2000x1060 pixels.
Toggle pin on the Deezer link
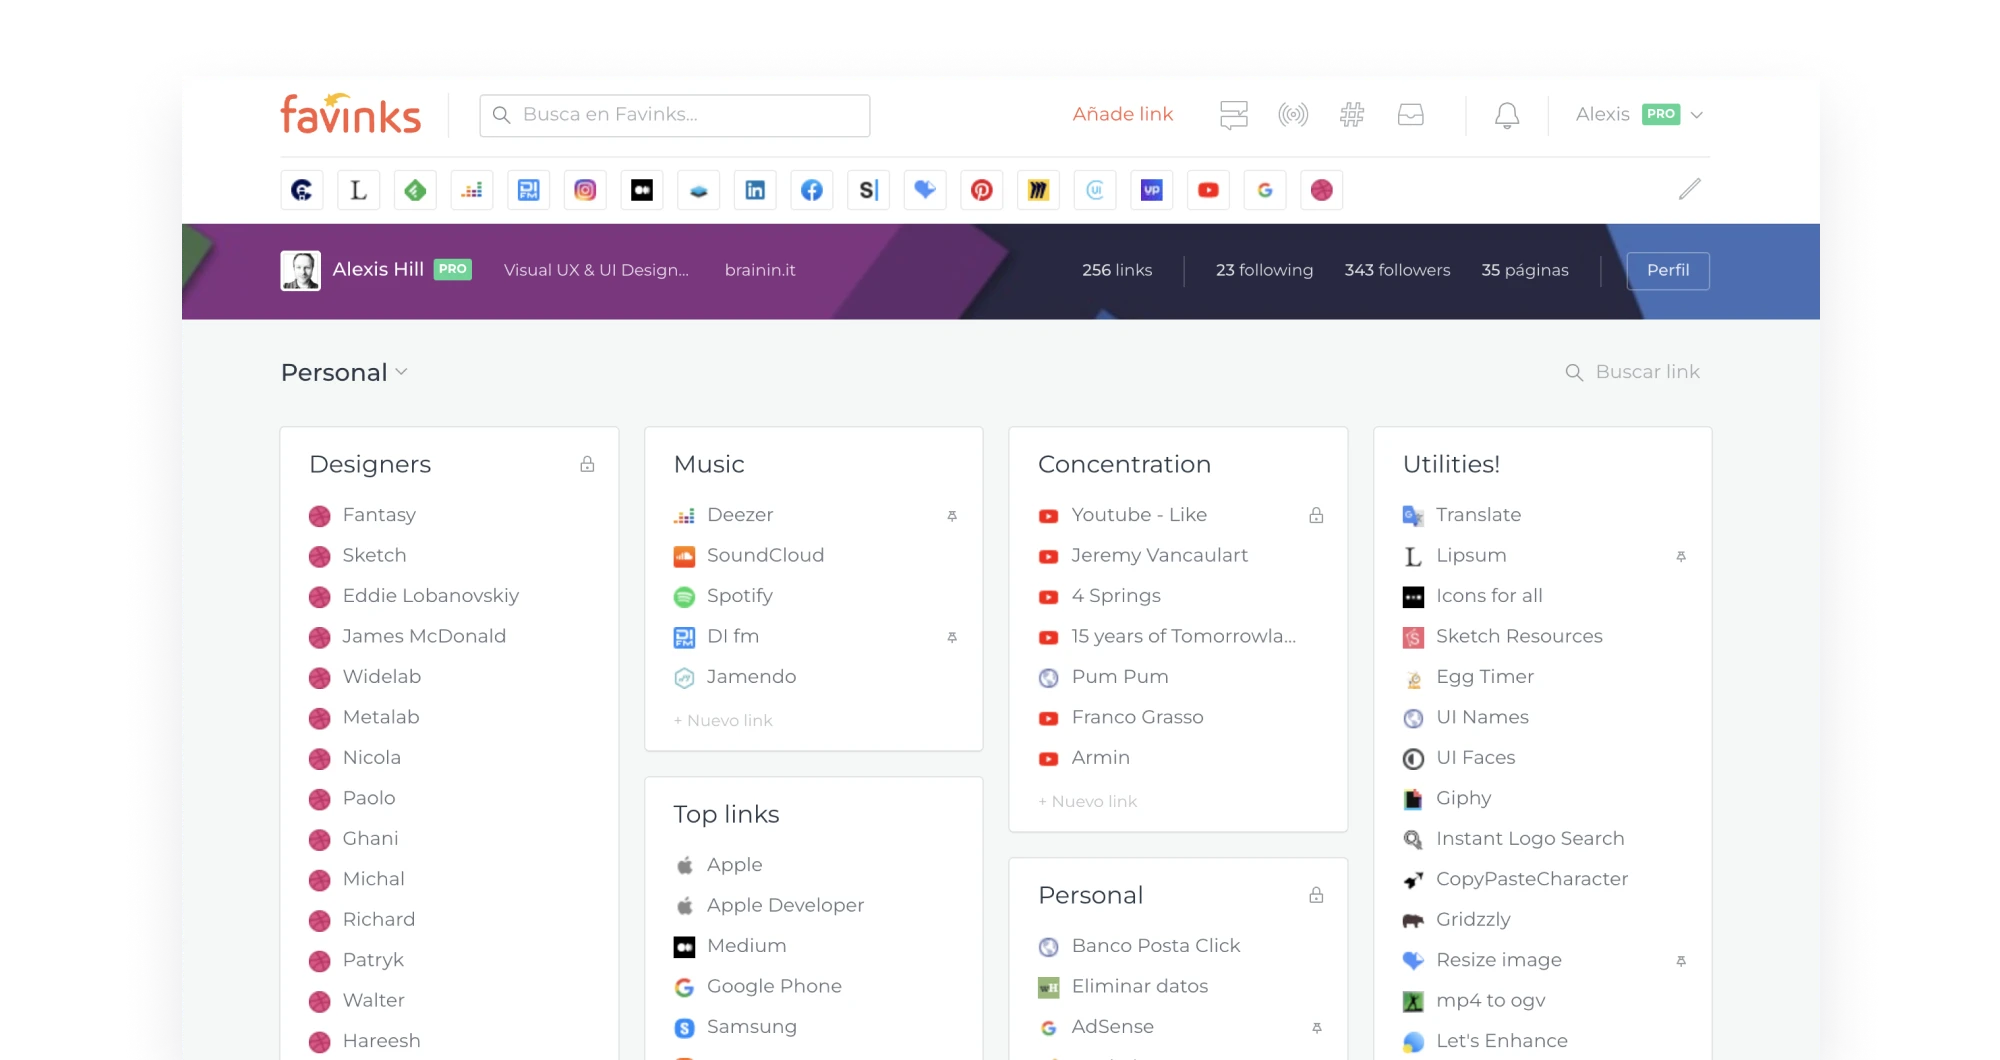pyautogui.click(x=952, y=516)
